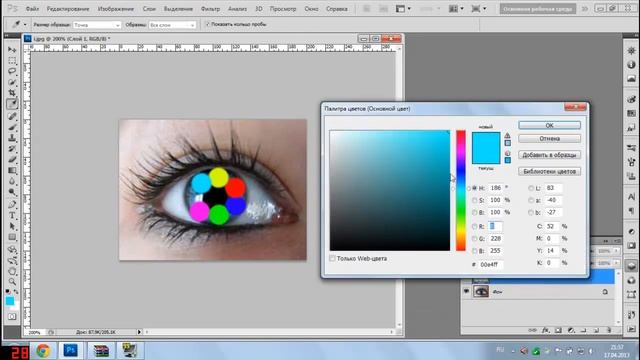Screen dimensions: 640x360
Task: Select the Eraser tool
Action: point(12,160)
